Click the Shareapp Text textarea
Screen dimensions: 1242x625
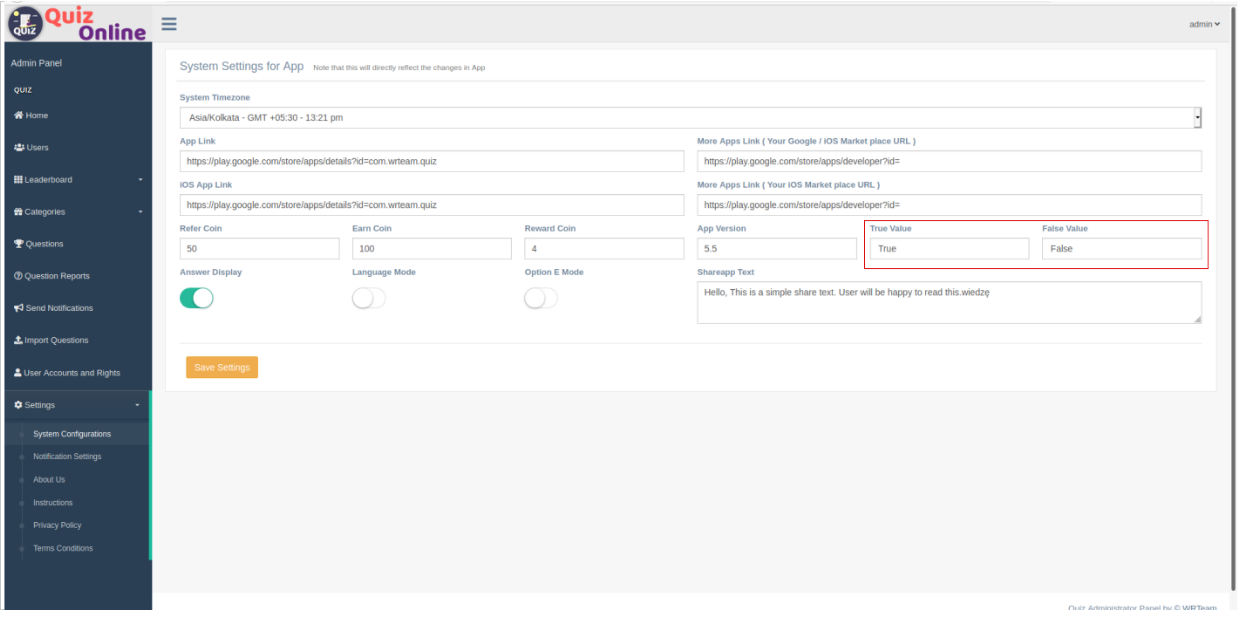point(949,302)
